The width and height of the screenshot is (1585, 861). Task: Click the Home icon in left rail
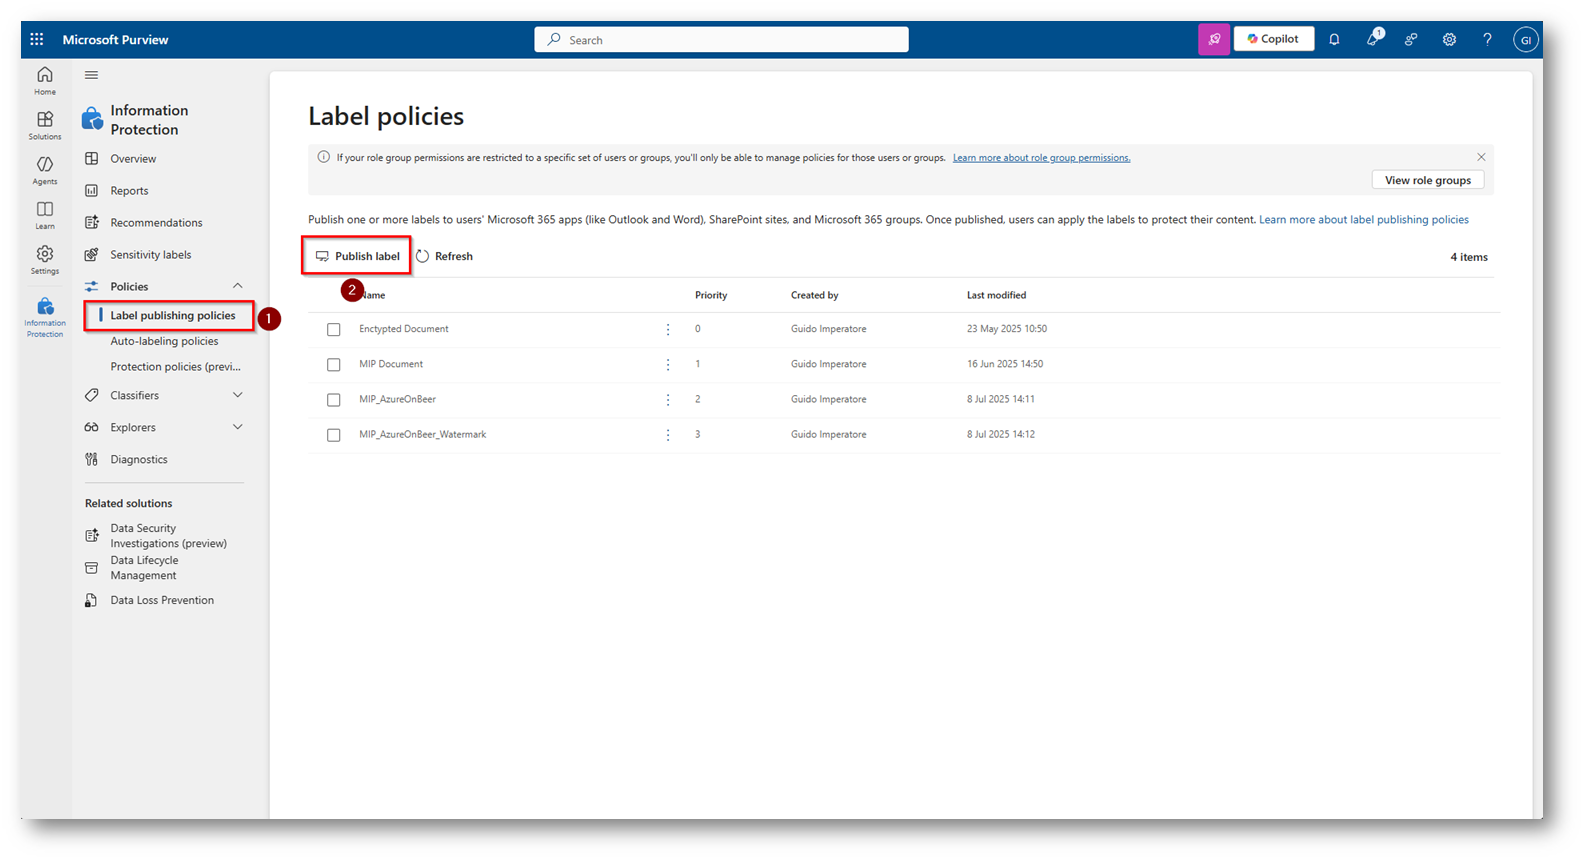tap(45, 80)
